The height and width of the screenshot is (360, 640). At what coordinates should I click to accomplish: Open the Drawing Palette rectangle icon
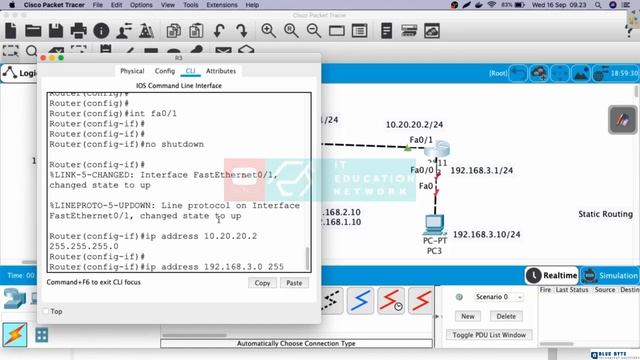[x=337, y=31]
